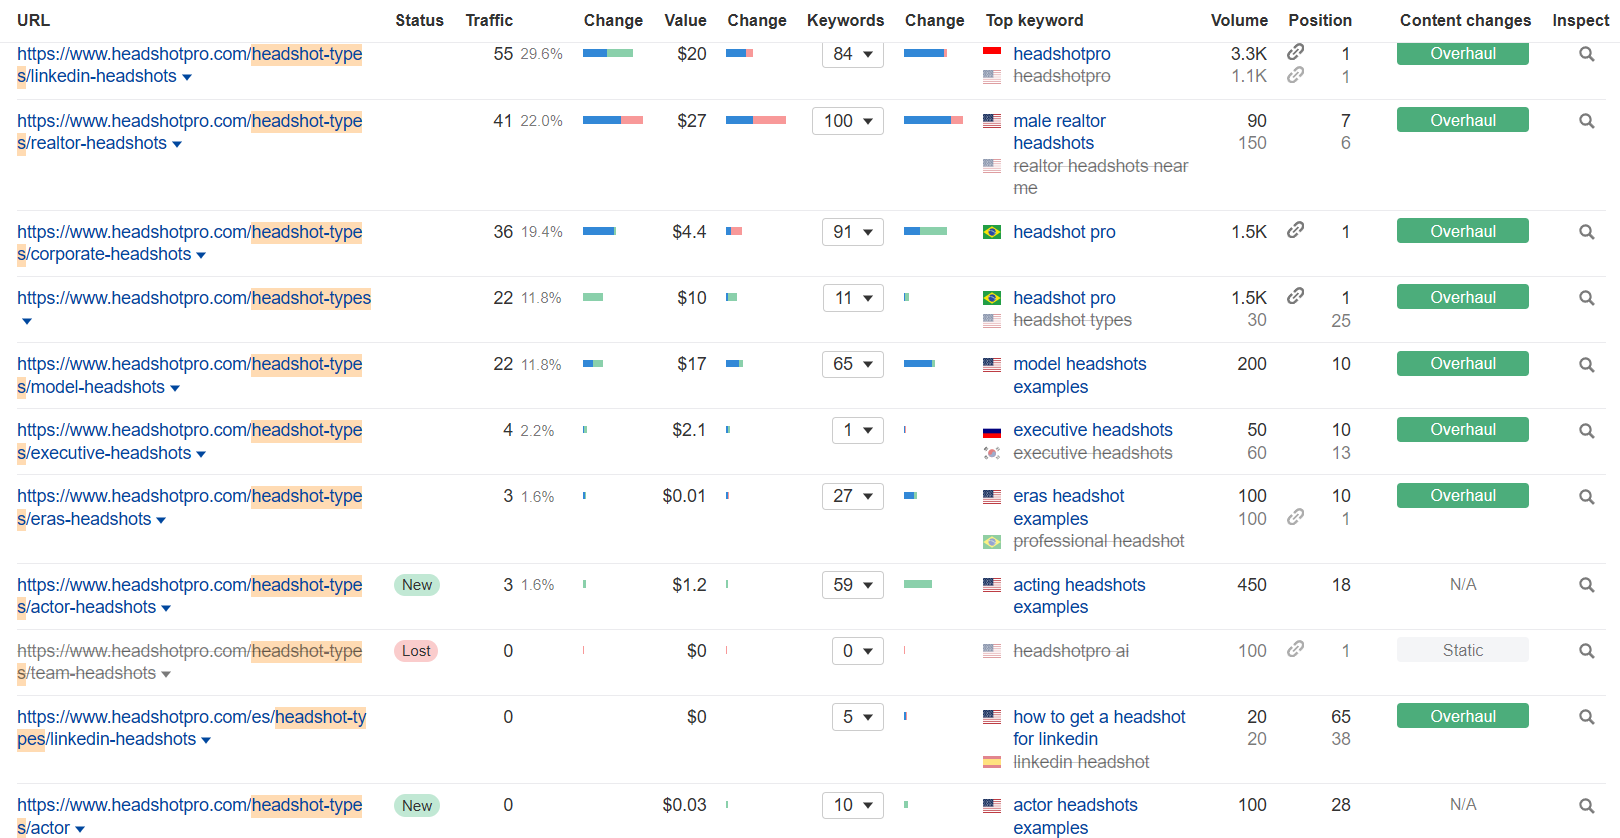
Task: Open keywords dropdown showing 10
Action: point(853,805)
